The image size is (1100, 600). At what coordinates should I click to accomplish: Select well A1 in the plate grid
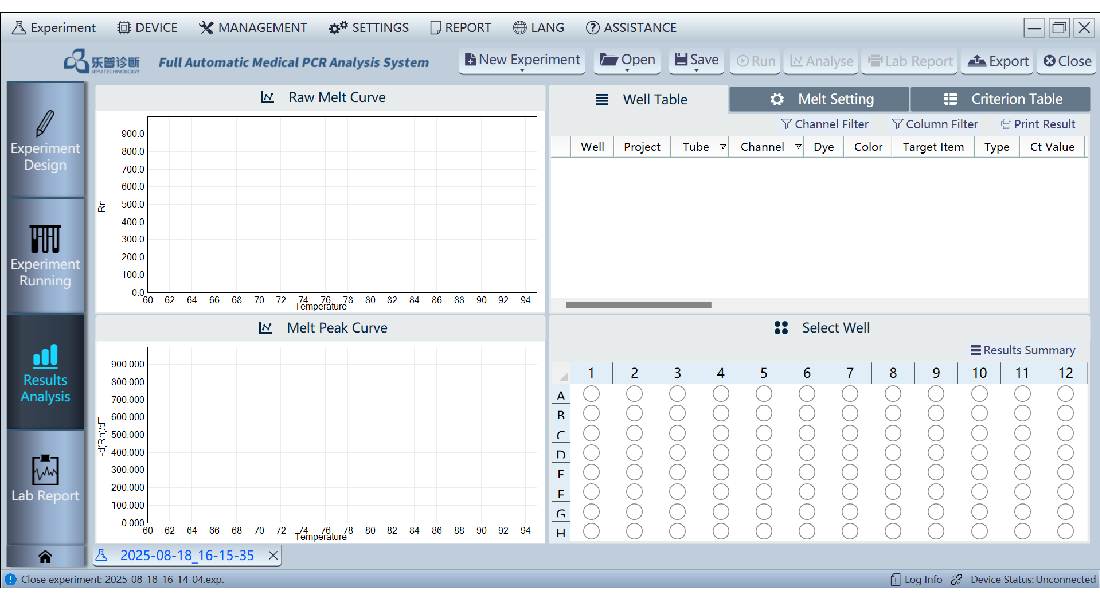591,394
